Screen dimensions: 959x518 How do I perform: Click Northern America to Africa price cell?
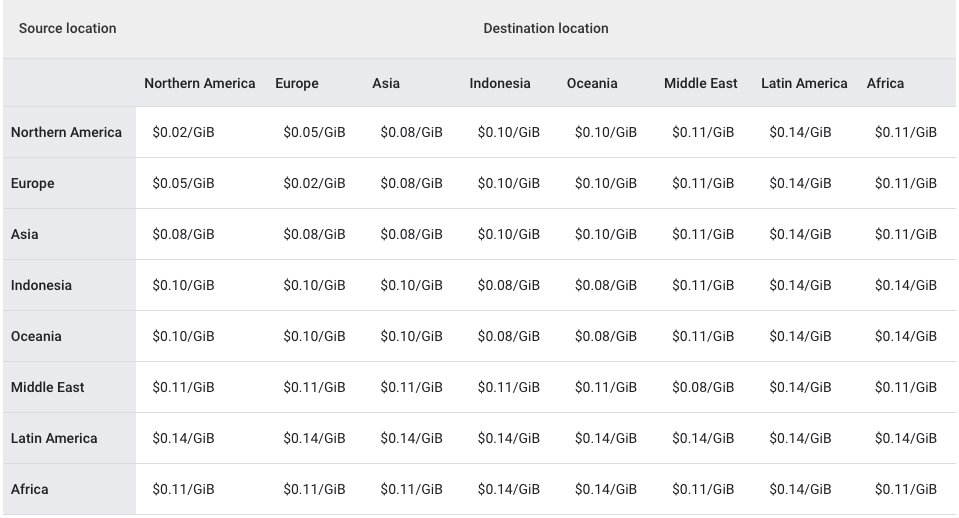905,132
